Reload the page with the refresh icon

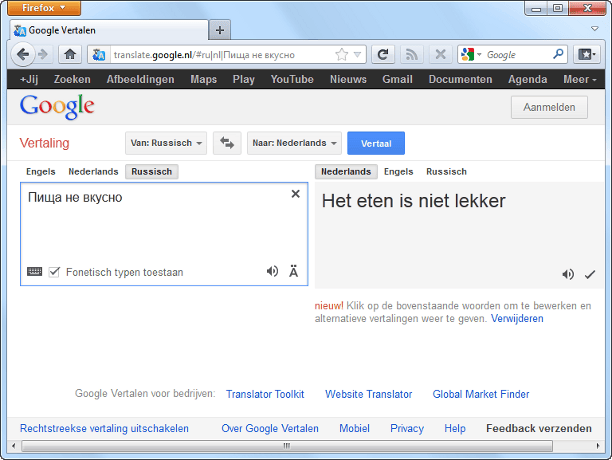(x=383, y=55)
